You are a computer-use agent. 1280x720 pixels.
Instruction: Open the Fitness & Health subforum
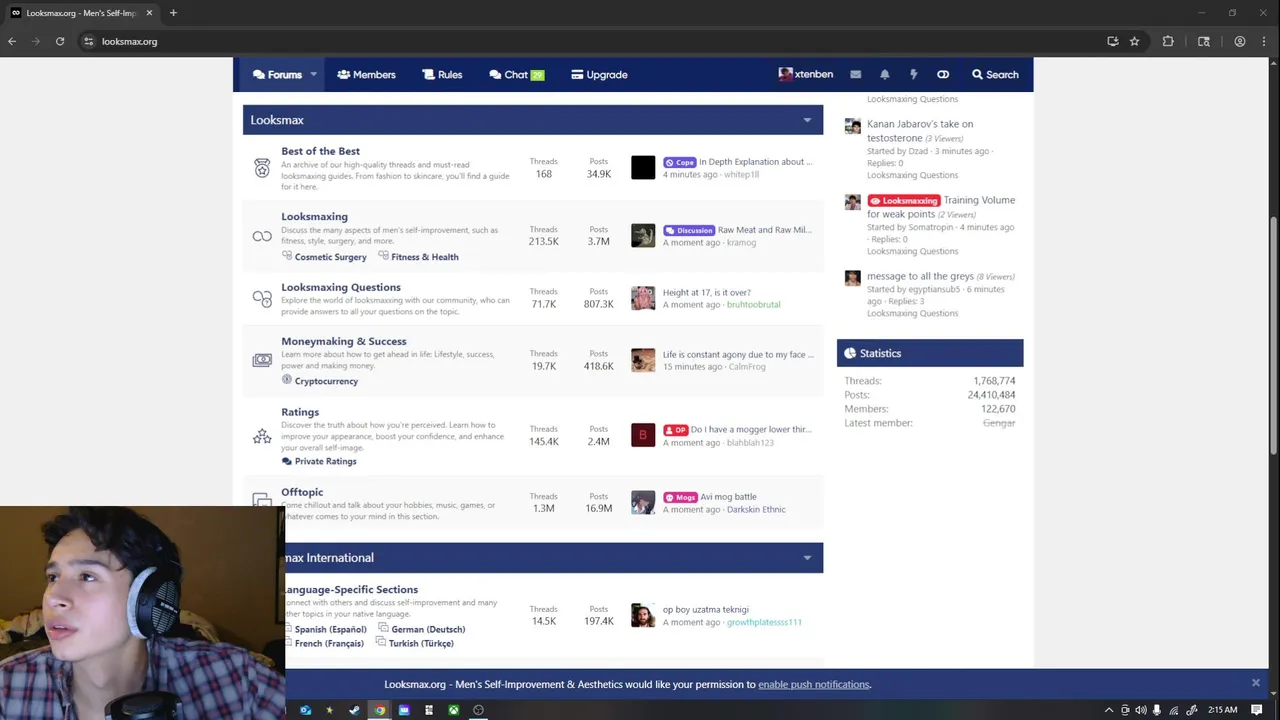click(424, 257)
